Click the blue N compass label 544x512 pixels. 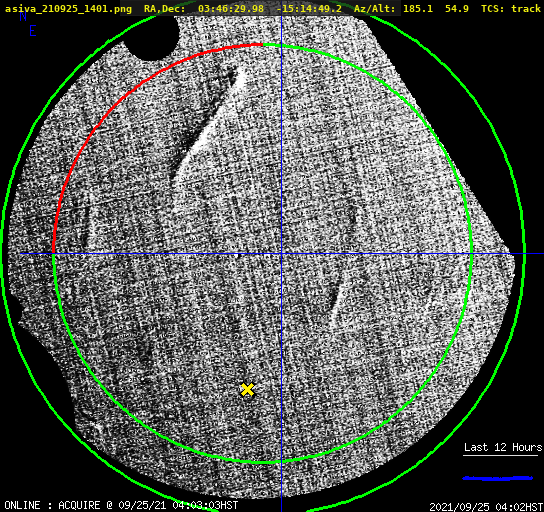[23, 16]
